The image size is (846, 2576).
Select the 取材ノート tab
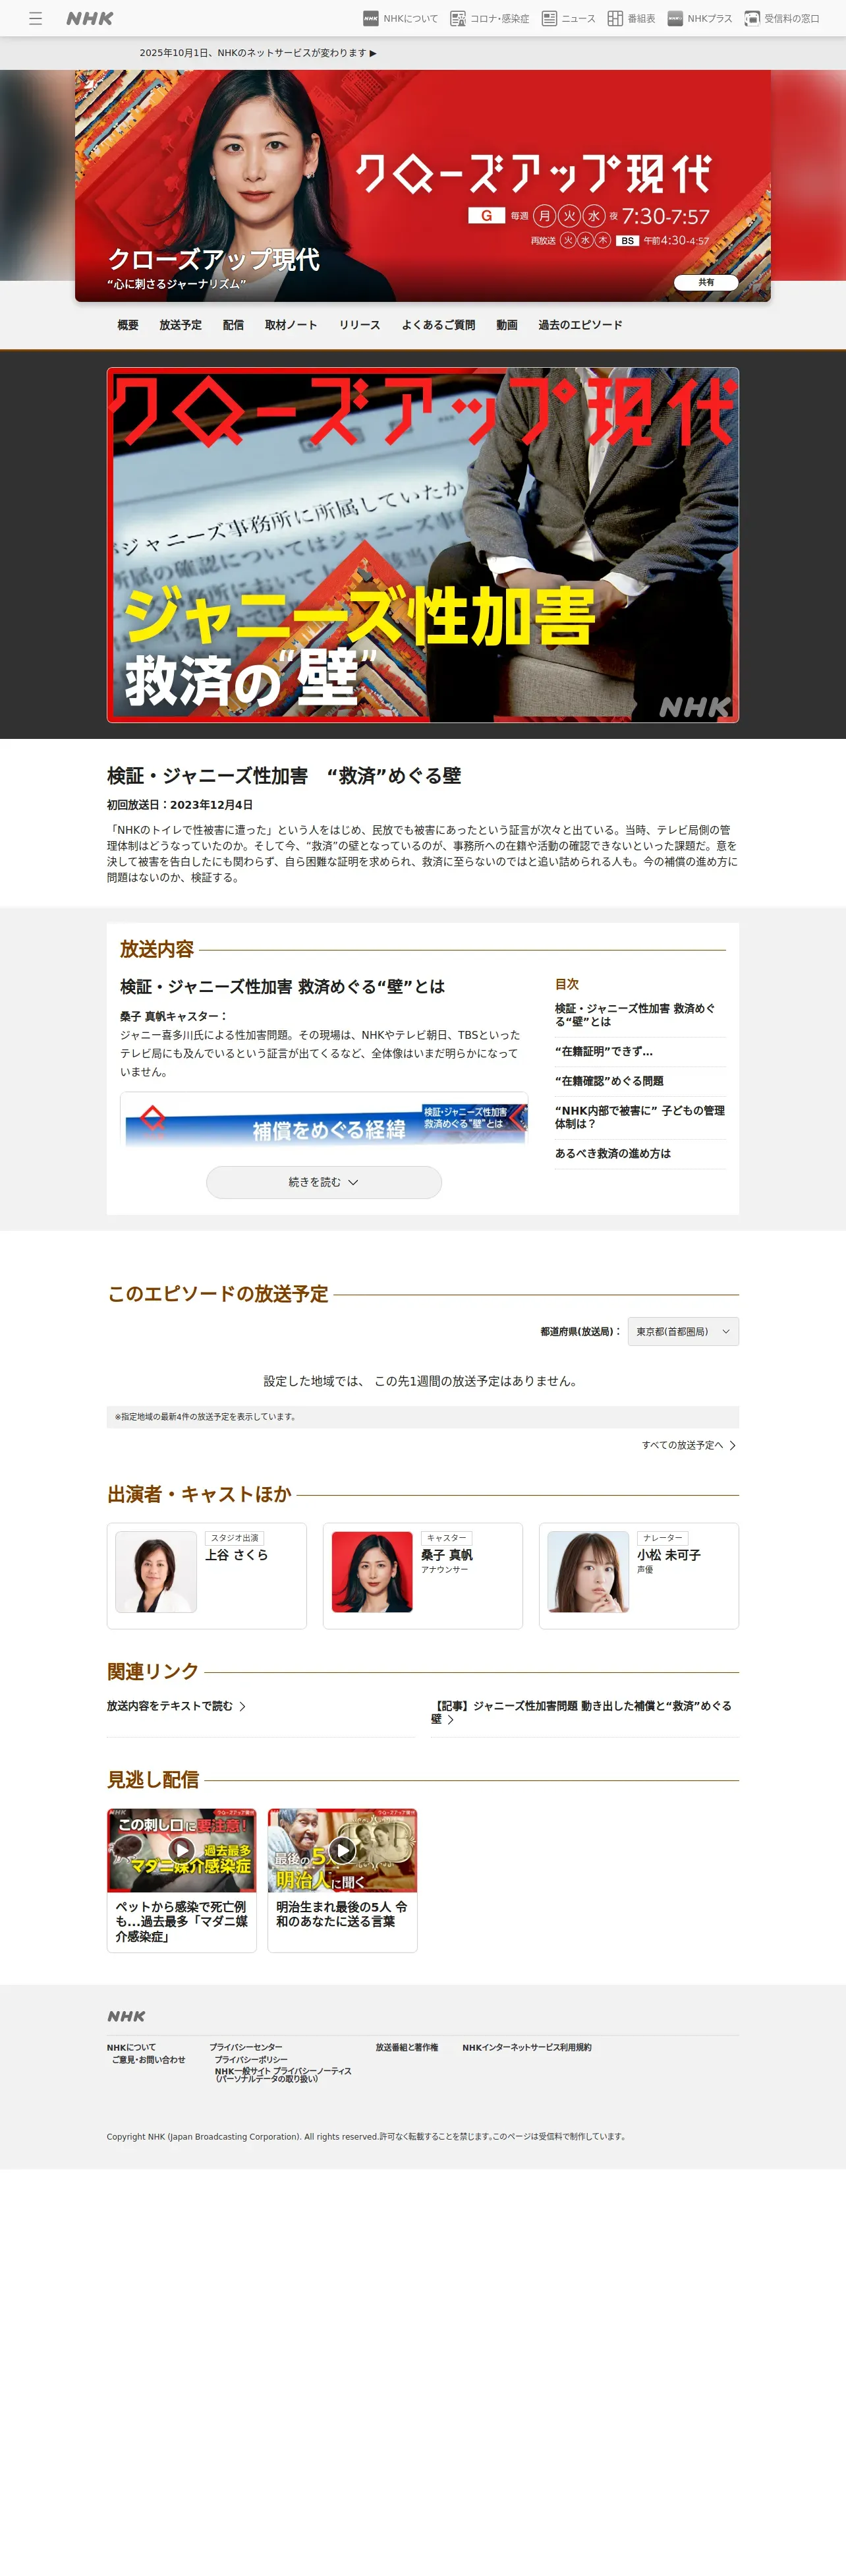[x=291, y=325]
